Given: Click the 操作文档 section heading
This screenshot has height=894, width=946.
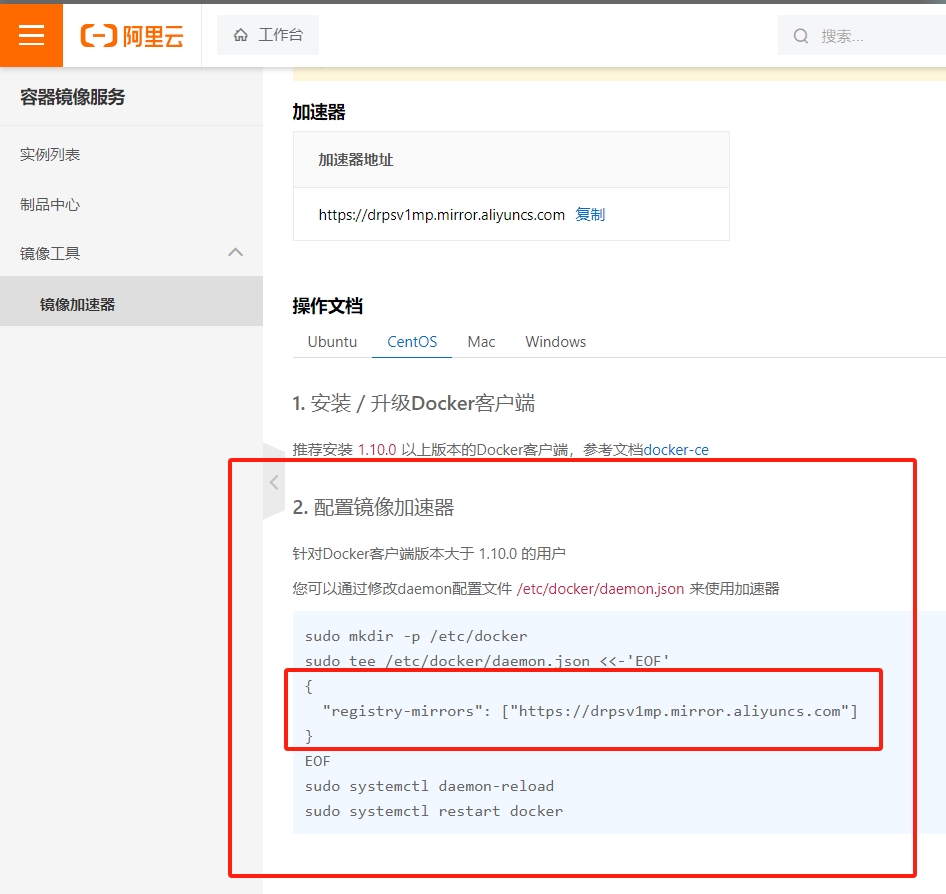Looking at the screenshot, I should (x=328, y=306).
